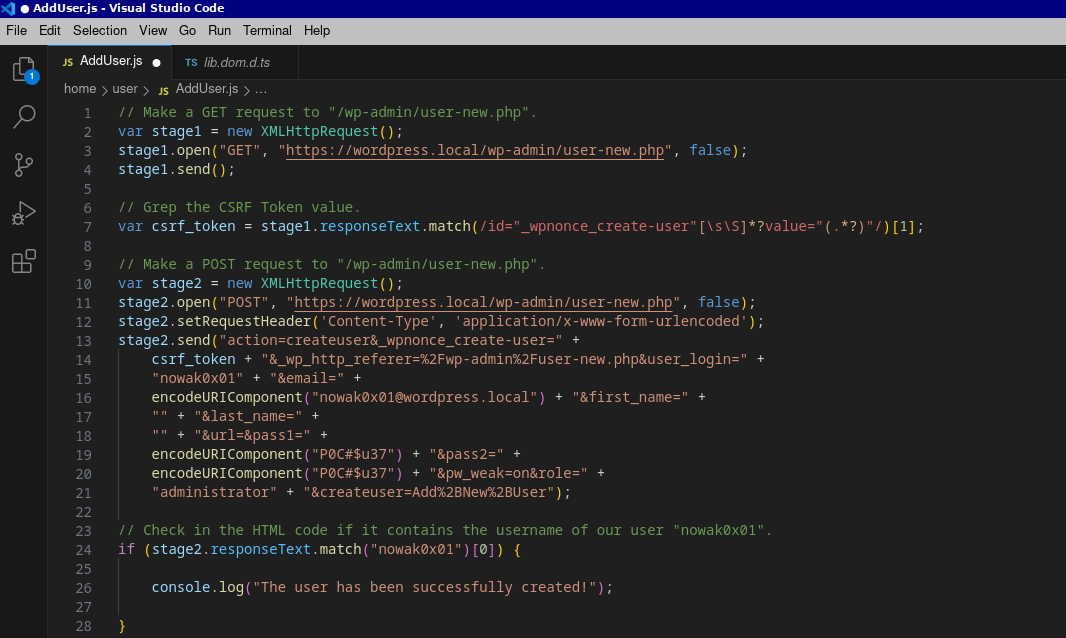
Task: Open the Search view icon
Action: pos(24,116)
